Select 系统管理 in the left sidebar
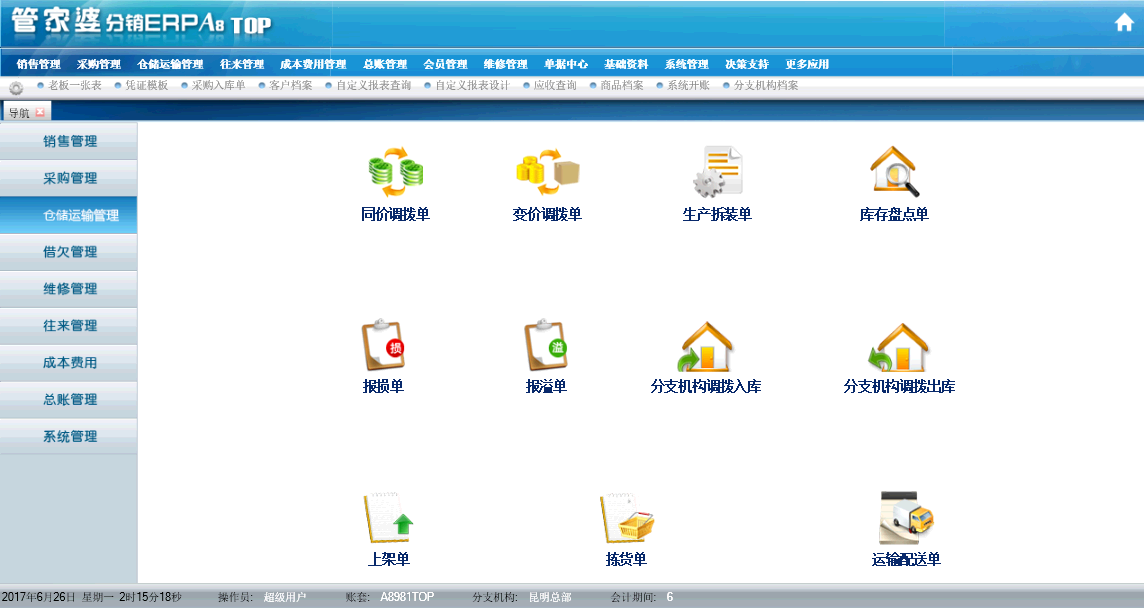1144x608 pixels. click(x=69, y=436)
